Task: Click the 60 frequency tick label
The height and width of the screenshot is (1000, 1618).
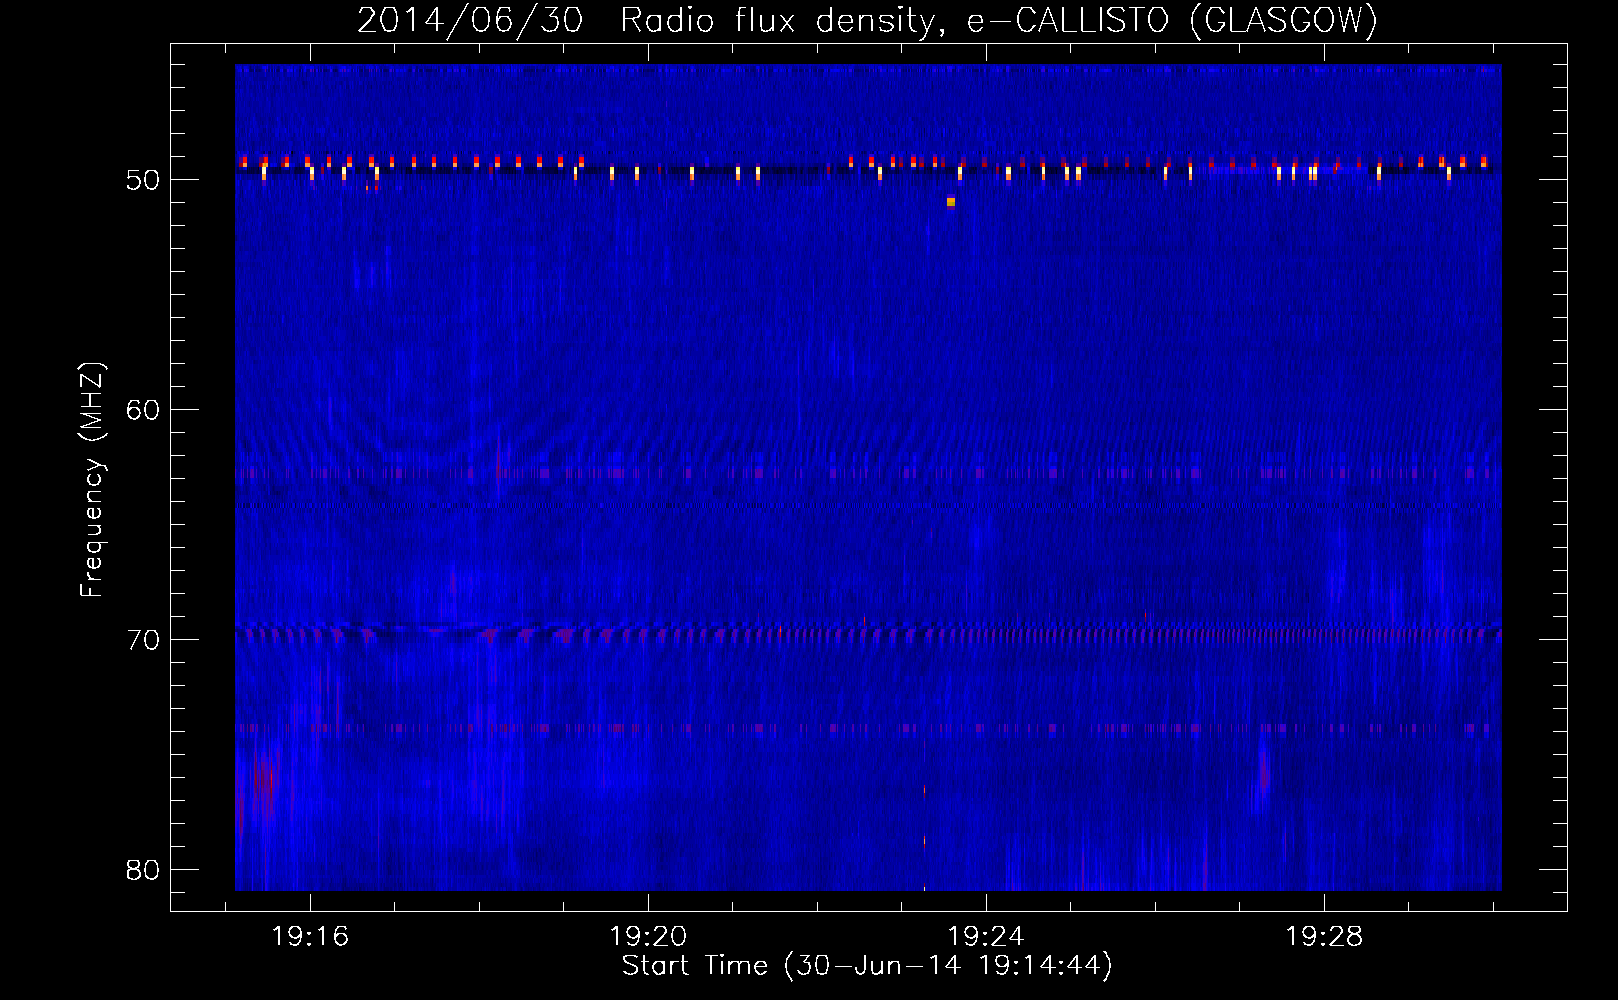Action: point(143,410)
